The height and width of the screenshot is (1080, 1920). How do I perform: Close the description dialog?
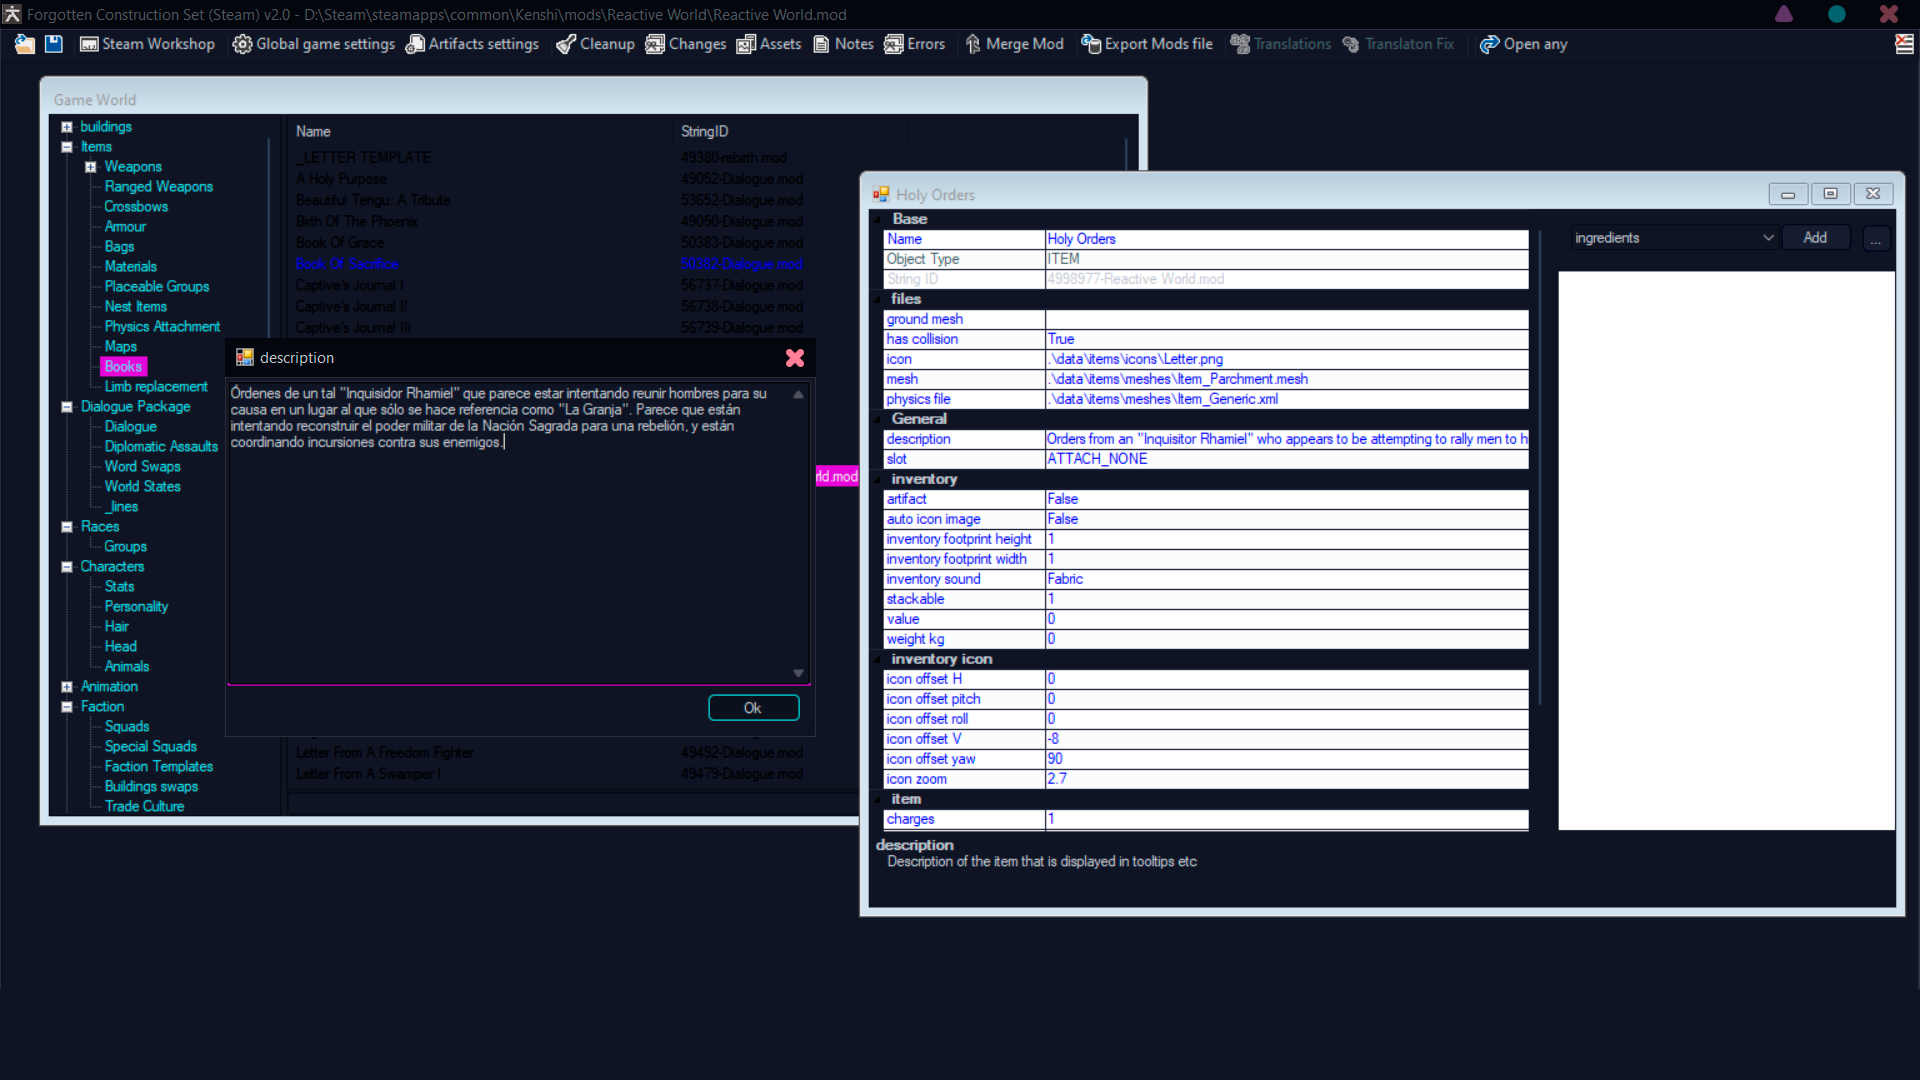click(x=795, y=358)
